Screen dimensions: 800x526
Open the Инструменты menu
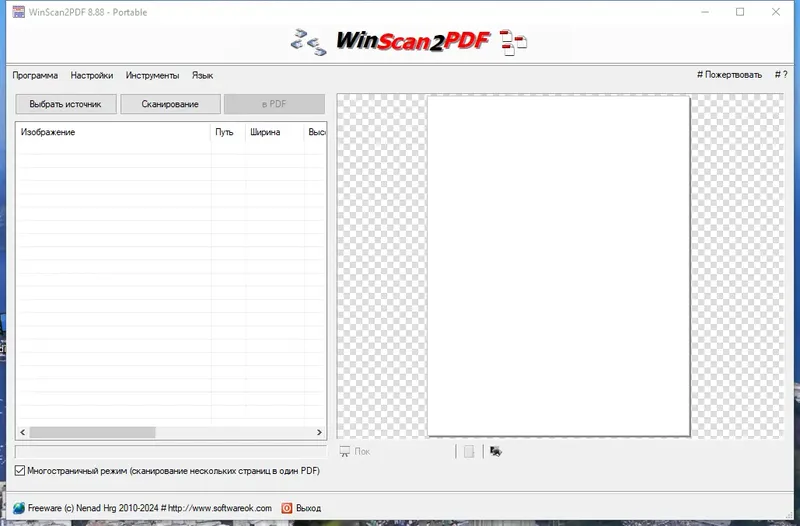coord(153,76)
